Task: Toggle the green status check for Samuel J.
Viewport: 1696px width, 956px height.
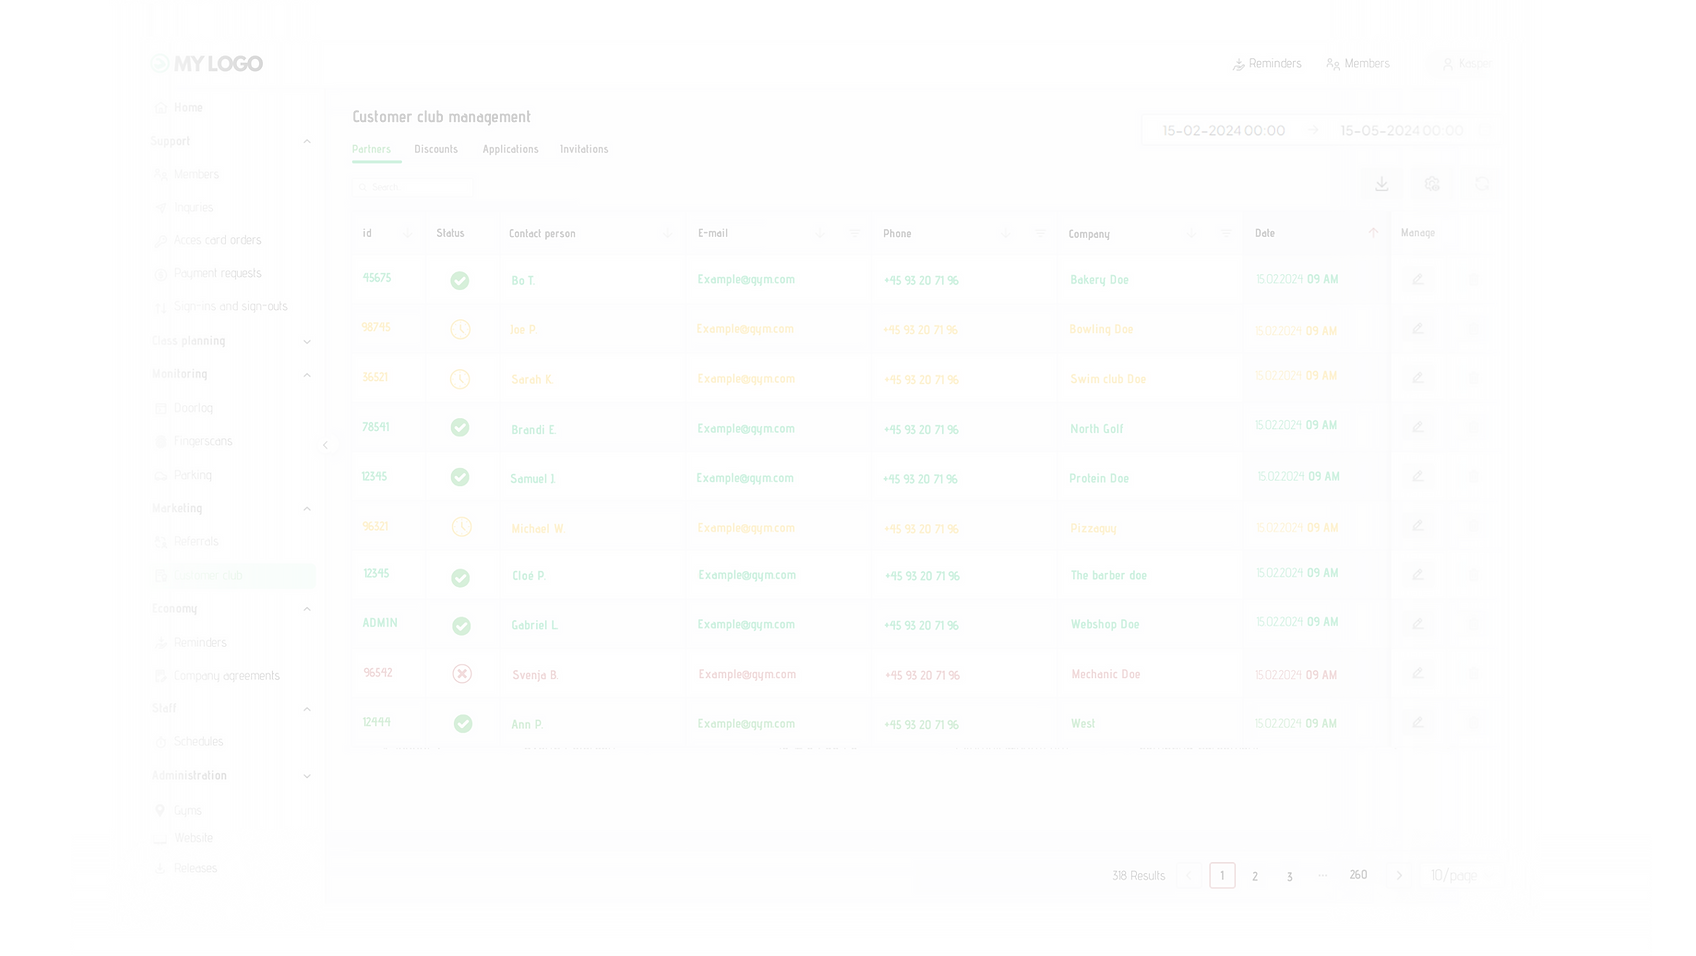Action: [x=460, y=477]
